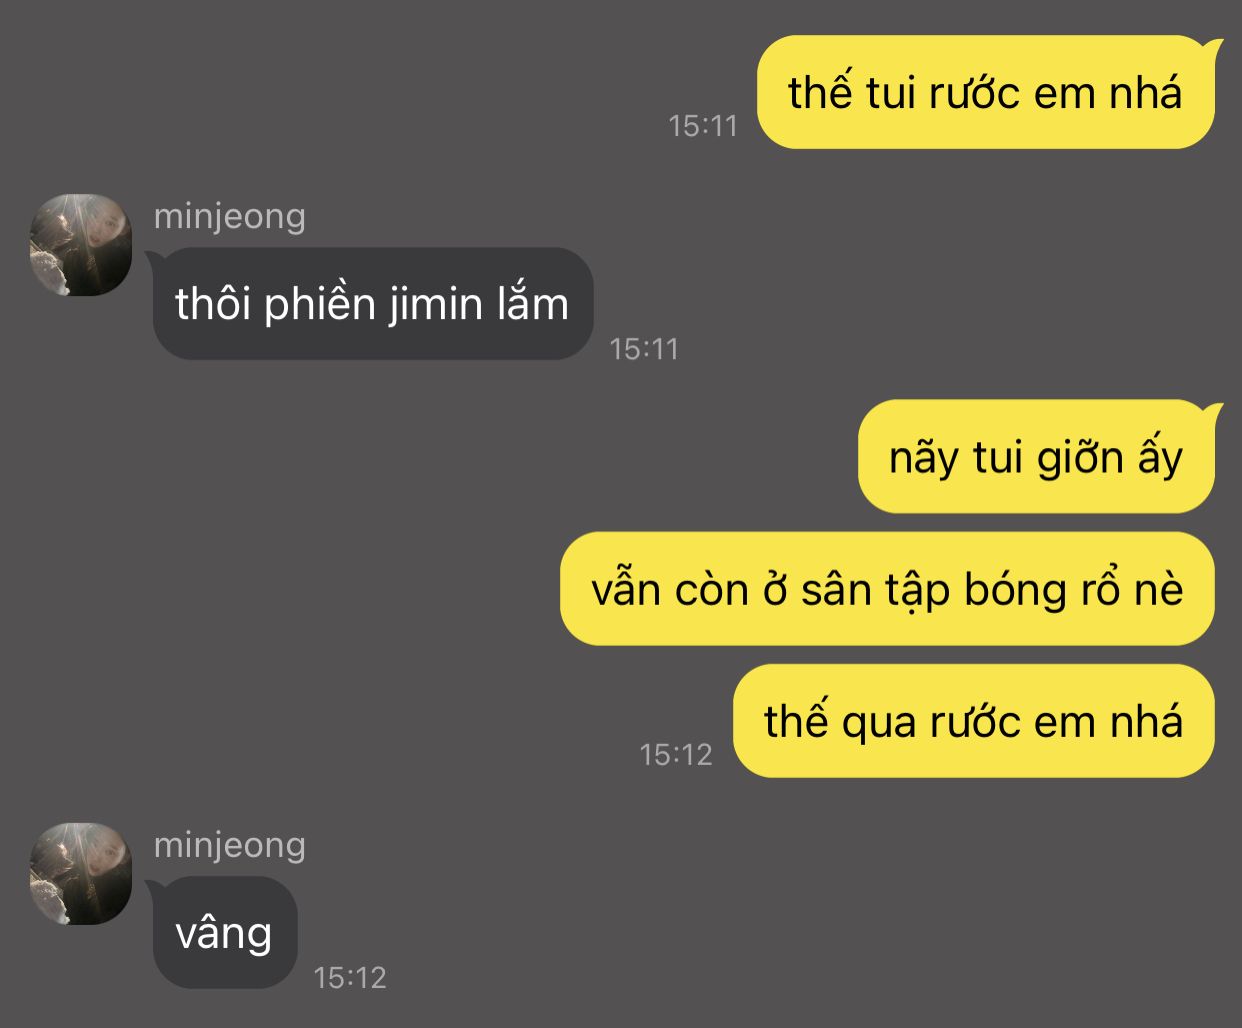Image resolution: width=1242 pixels, height=1028 pixels.
Task: Tap minjeong's avatar beside 'thôi phiền jimin lắm'
Action: (x=81, y=245)
